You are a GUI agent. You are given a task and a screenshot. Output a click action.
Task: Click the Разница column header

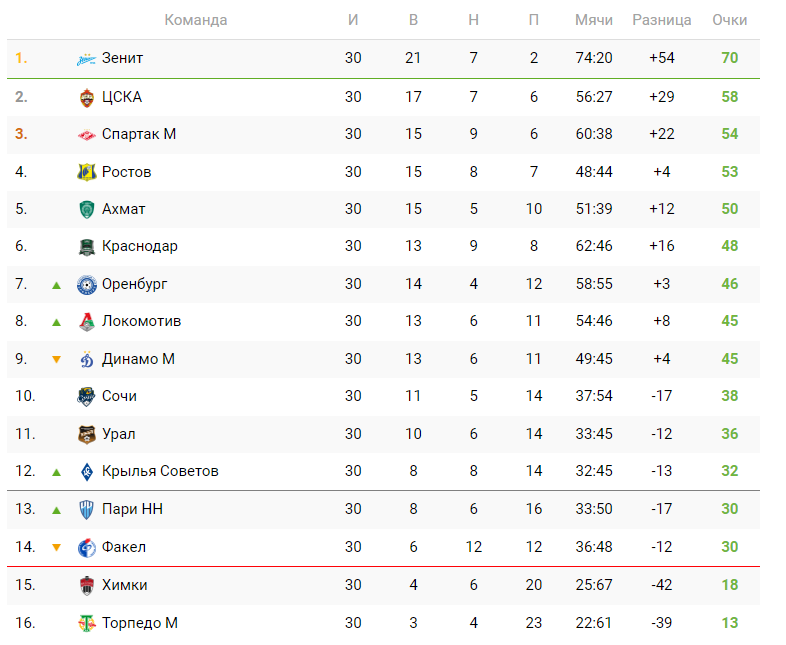point(662,20)
